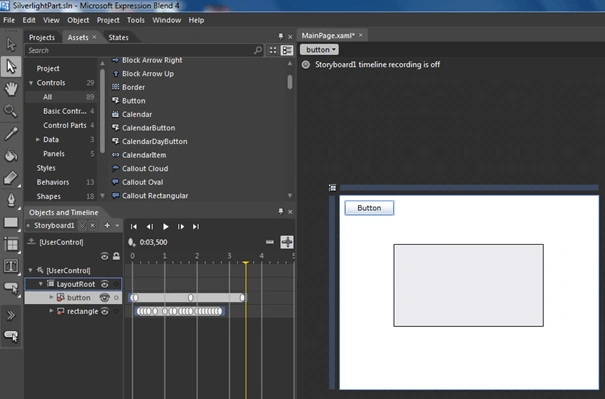Select the Pen tool

11,200
